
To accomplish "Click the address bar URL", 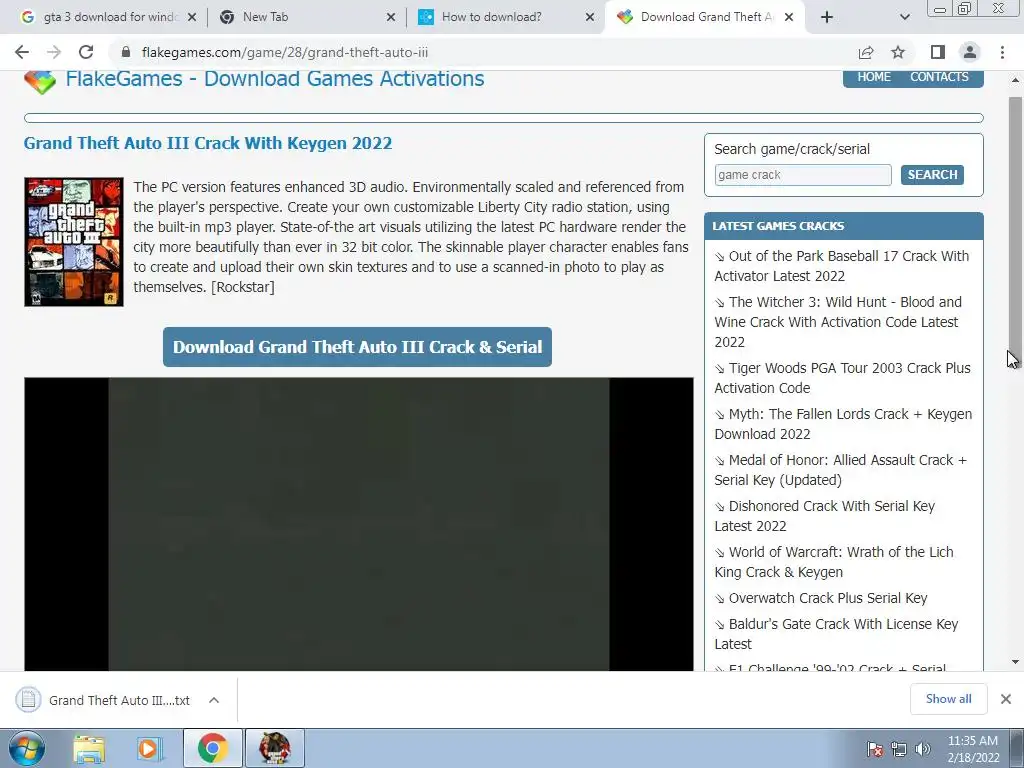I will tap(285, 52).
